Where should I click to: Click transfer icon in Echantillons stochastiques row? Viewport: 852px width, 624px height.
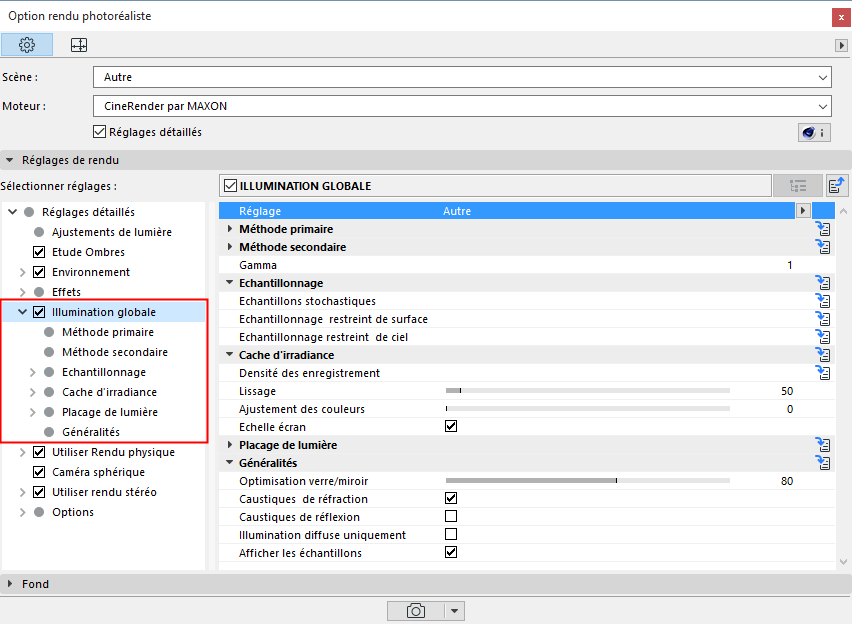[x=823, y=301]
